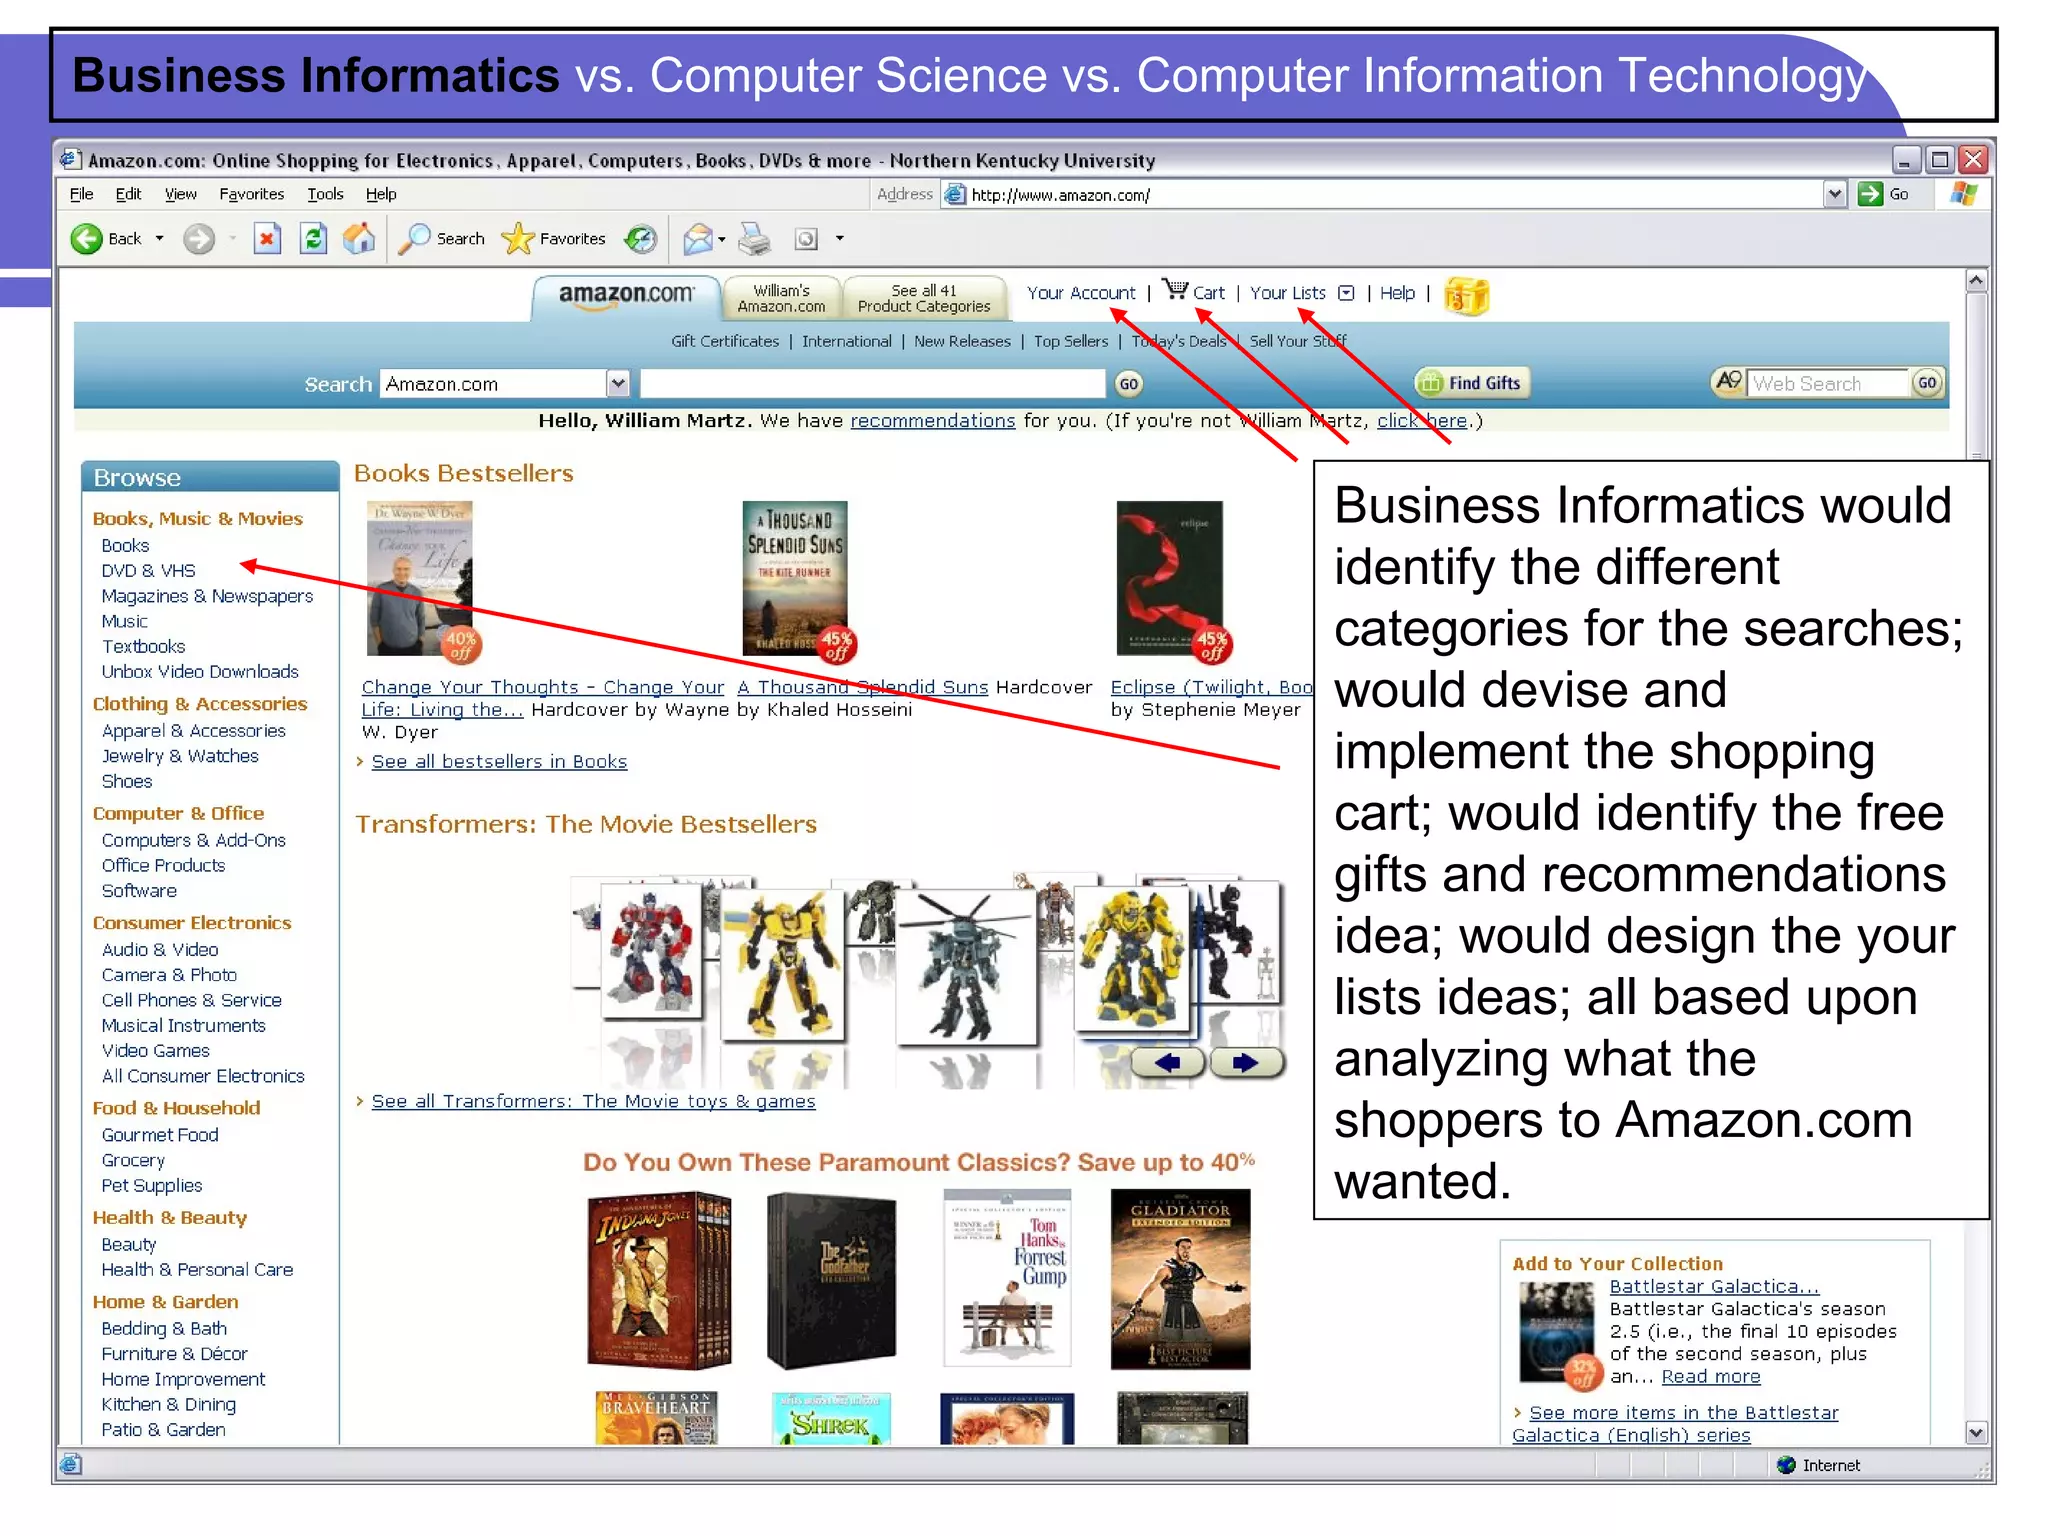This screenshot has height=1536, width=2048.
Task: Open the Tools menu
Action: (325, 194)
